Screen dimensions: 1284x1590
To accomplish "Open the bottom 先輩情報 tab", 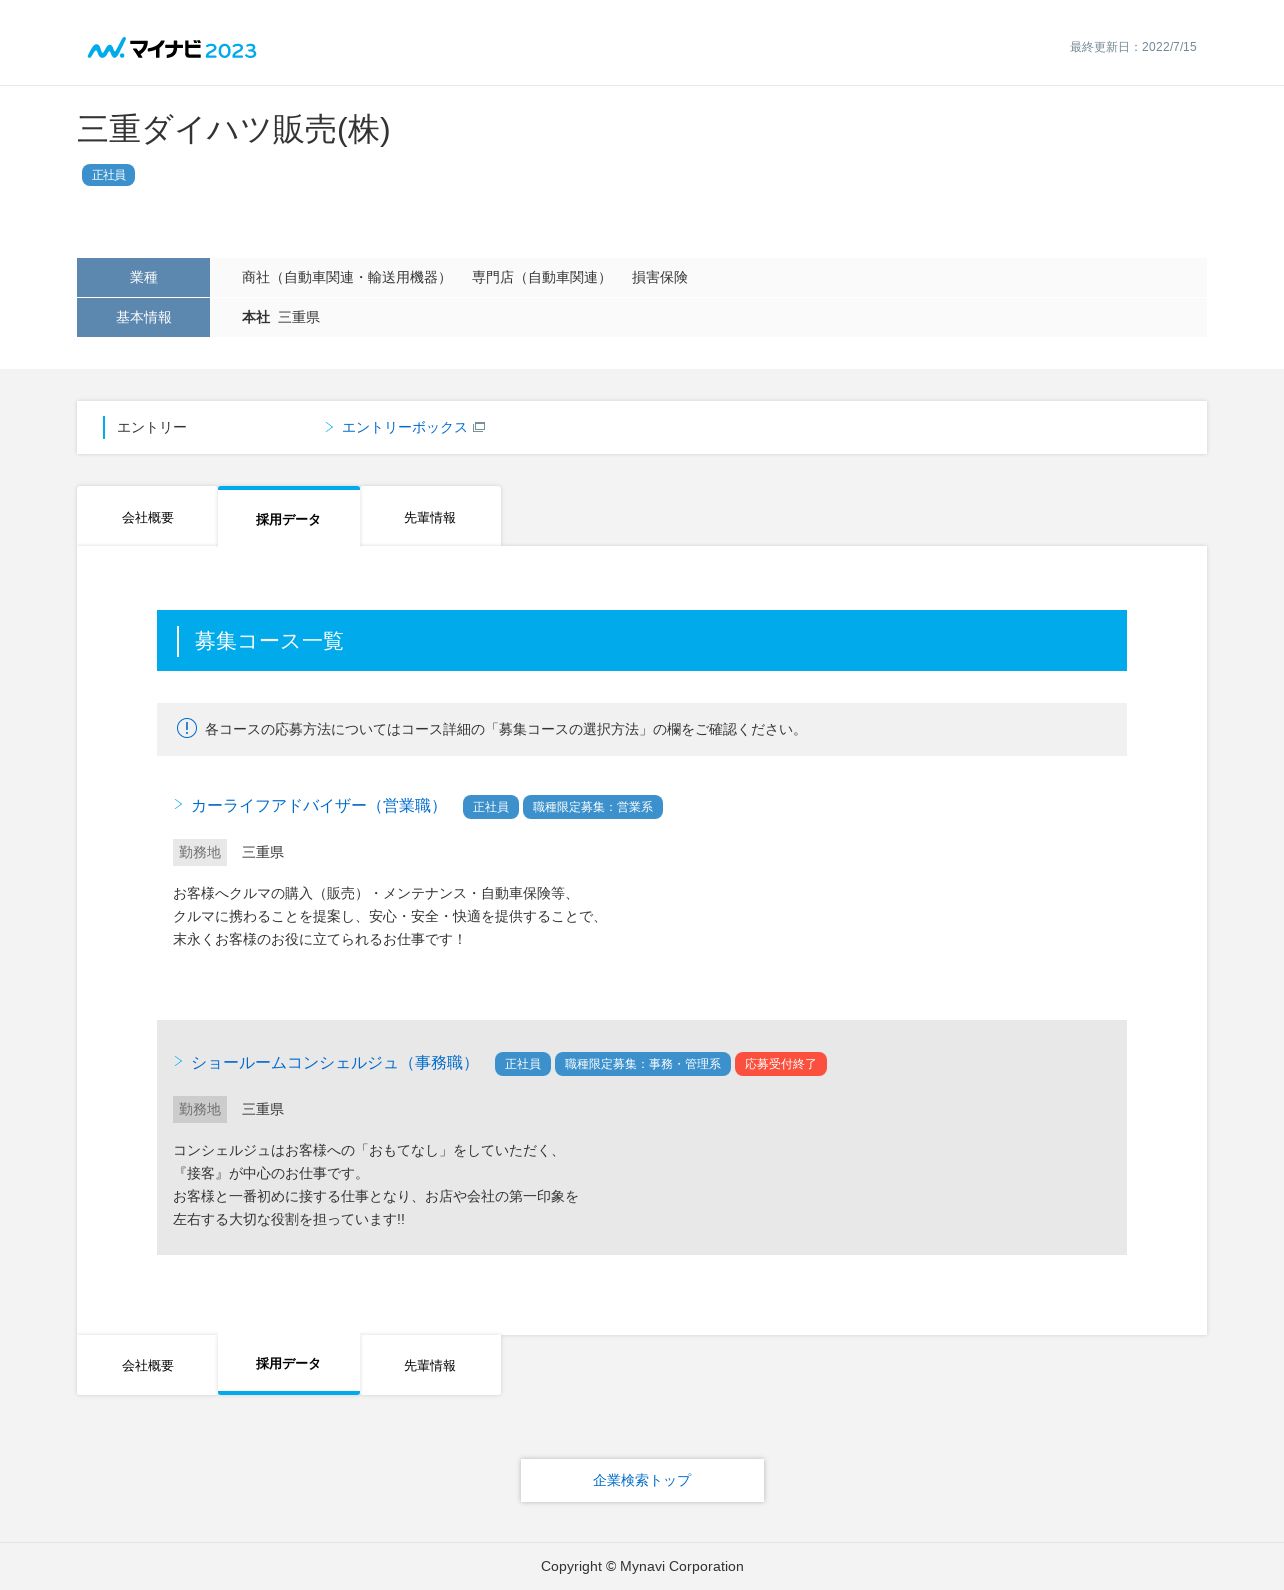I will (430, 1365).
